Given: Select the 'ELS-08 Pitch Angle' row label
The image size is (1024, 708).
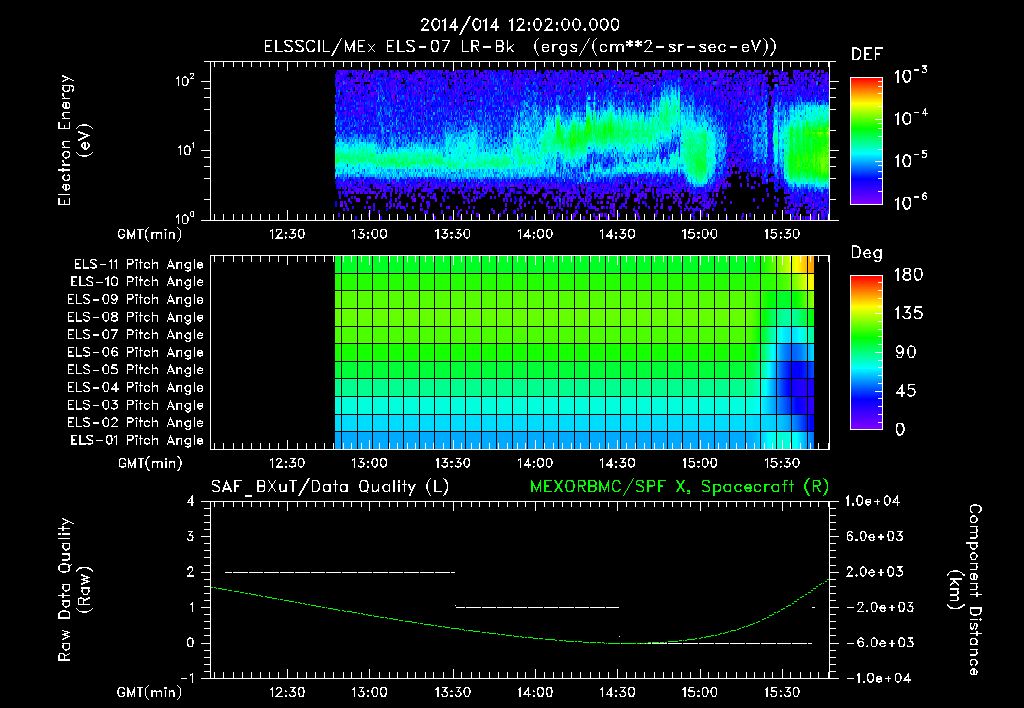Looking at the screenshot, I should tap(135, 317).
